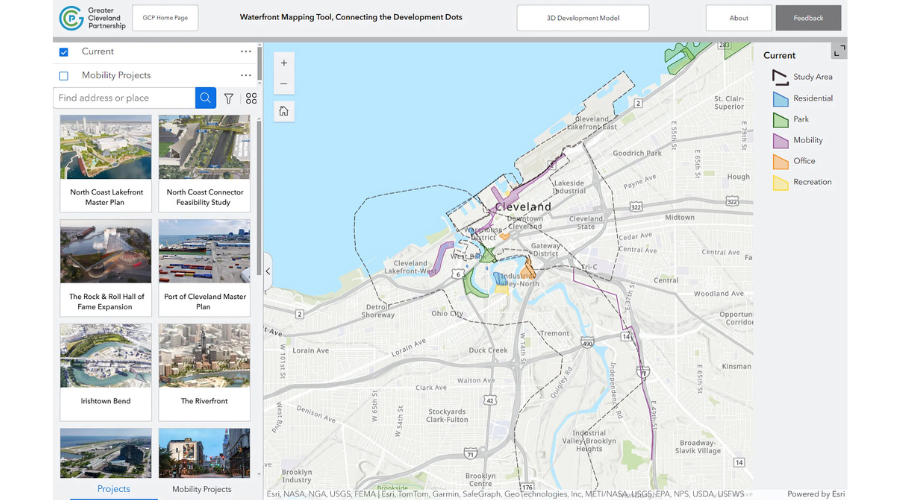Screen dimensions: 900x500
Task: Open North Coast Lakefront Master Plan card
Action: click(106, 163)
